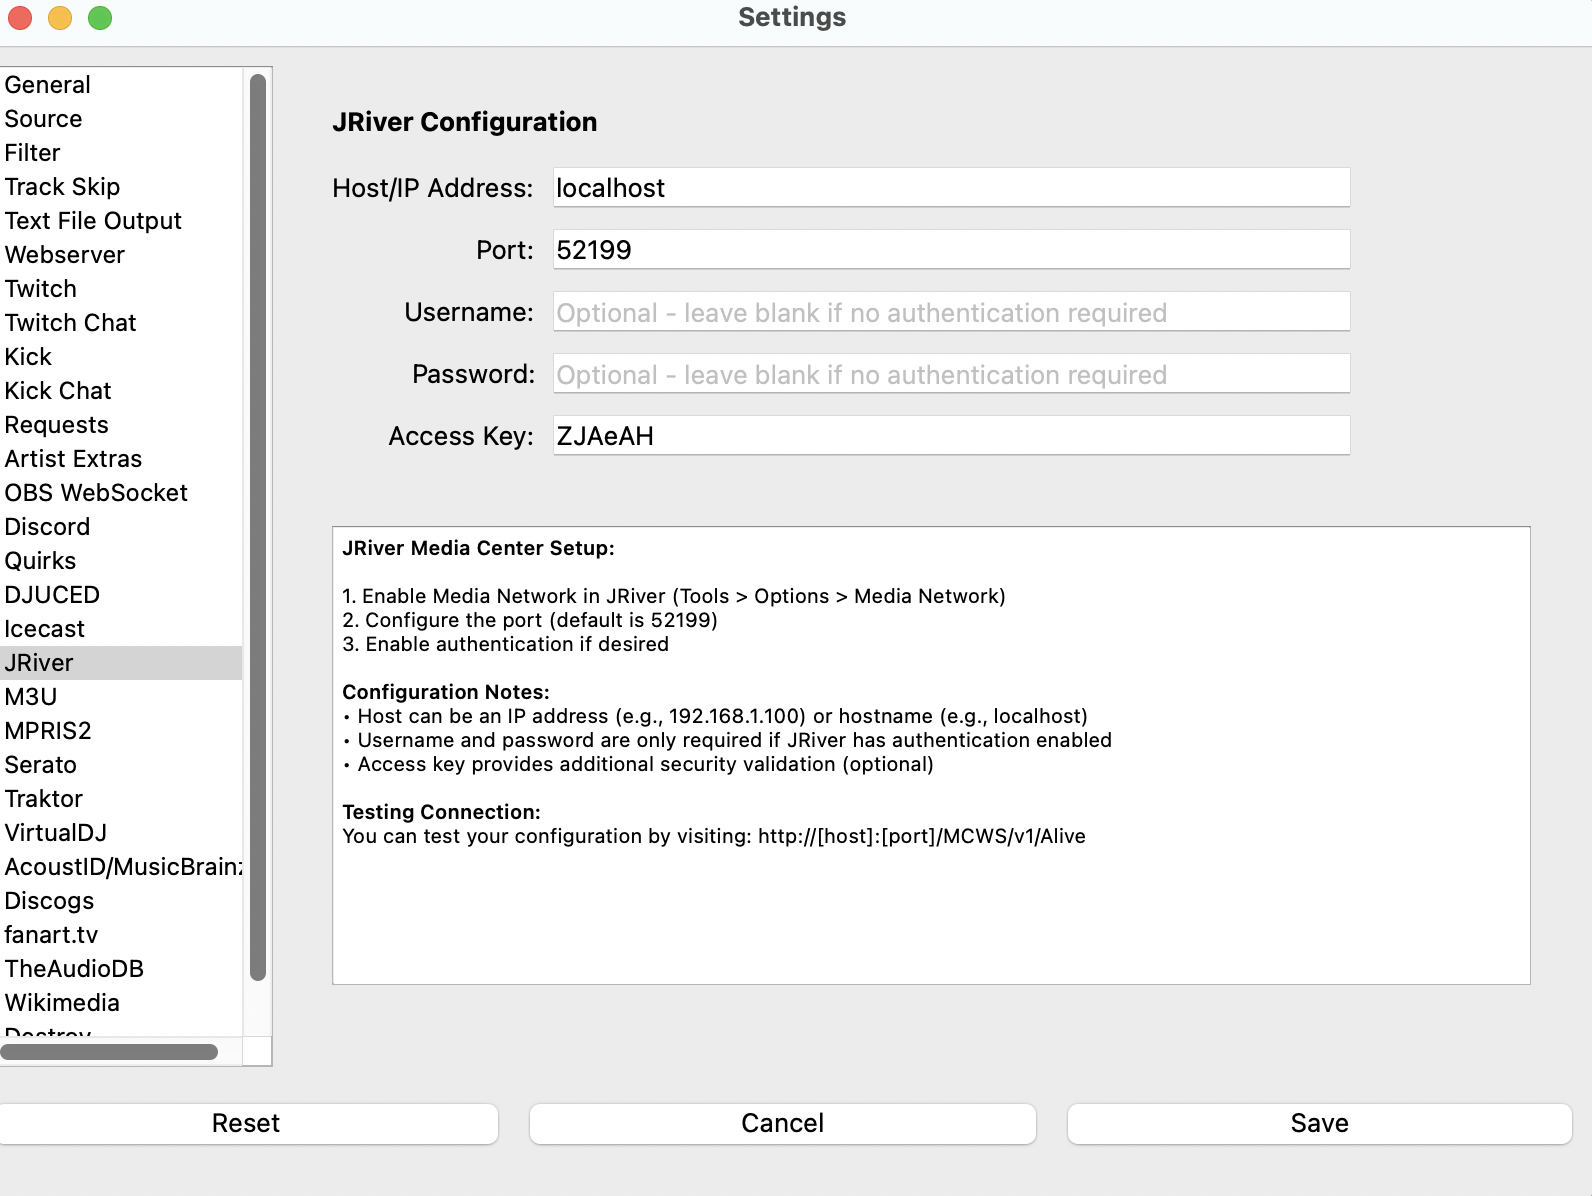Open VirtualDJ settings

(x=56, y=833)
